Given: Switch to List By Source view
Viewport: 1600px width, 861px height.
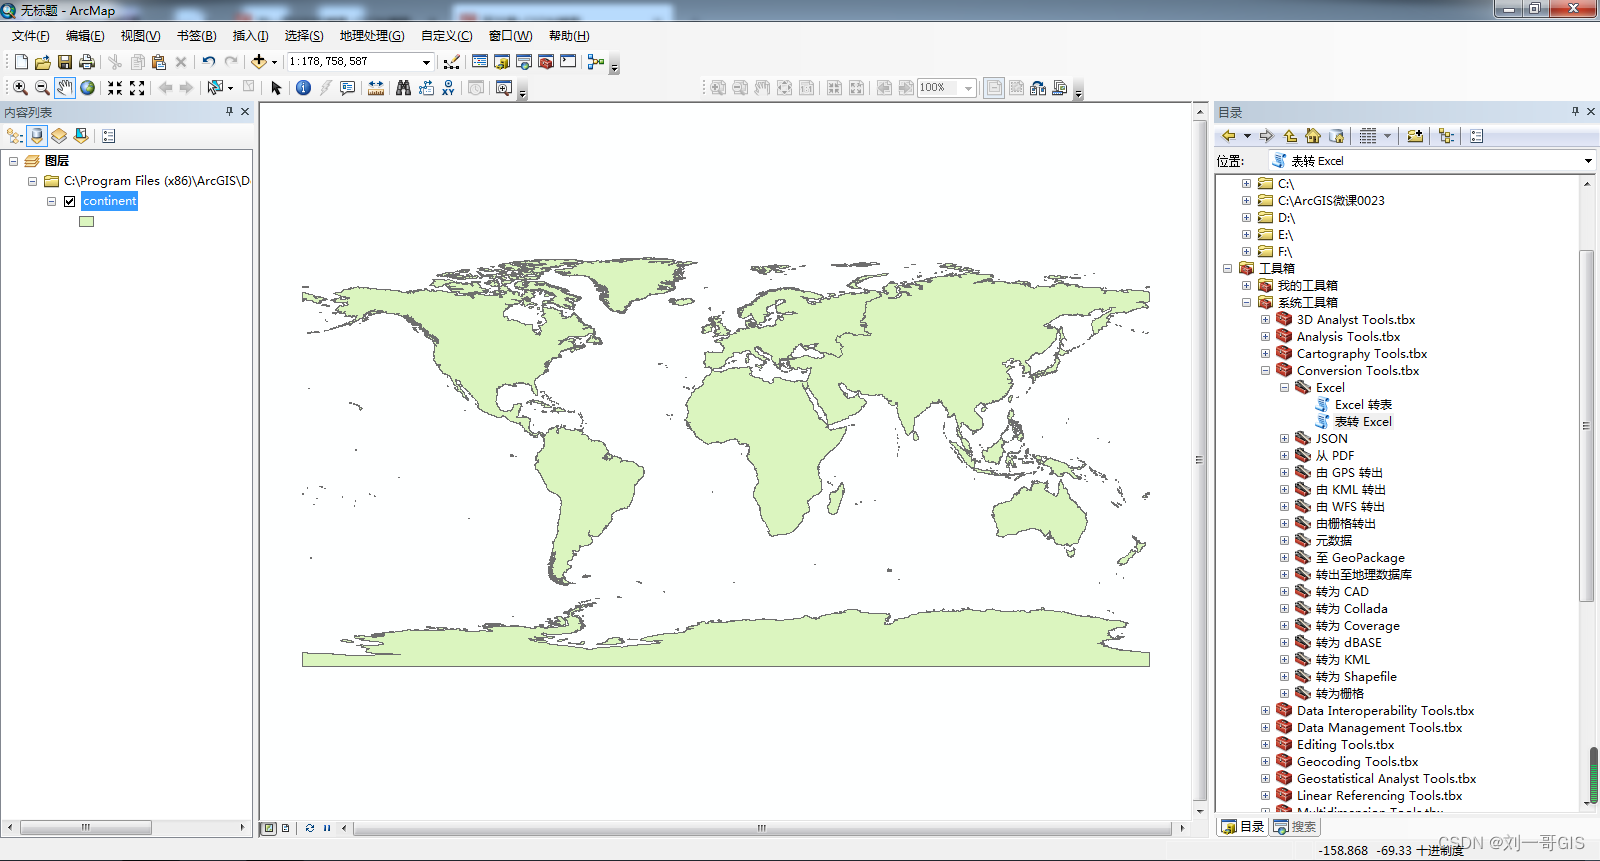Looking at the screenshot, I should (37, 136).
